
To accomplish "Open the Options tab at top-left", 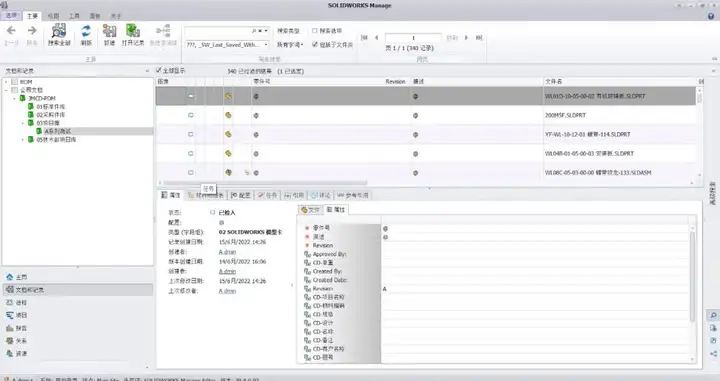I will [11, 16].
